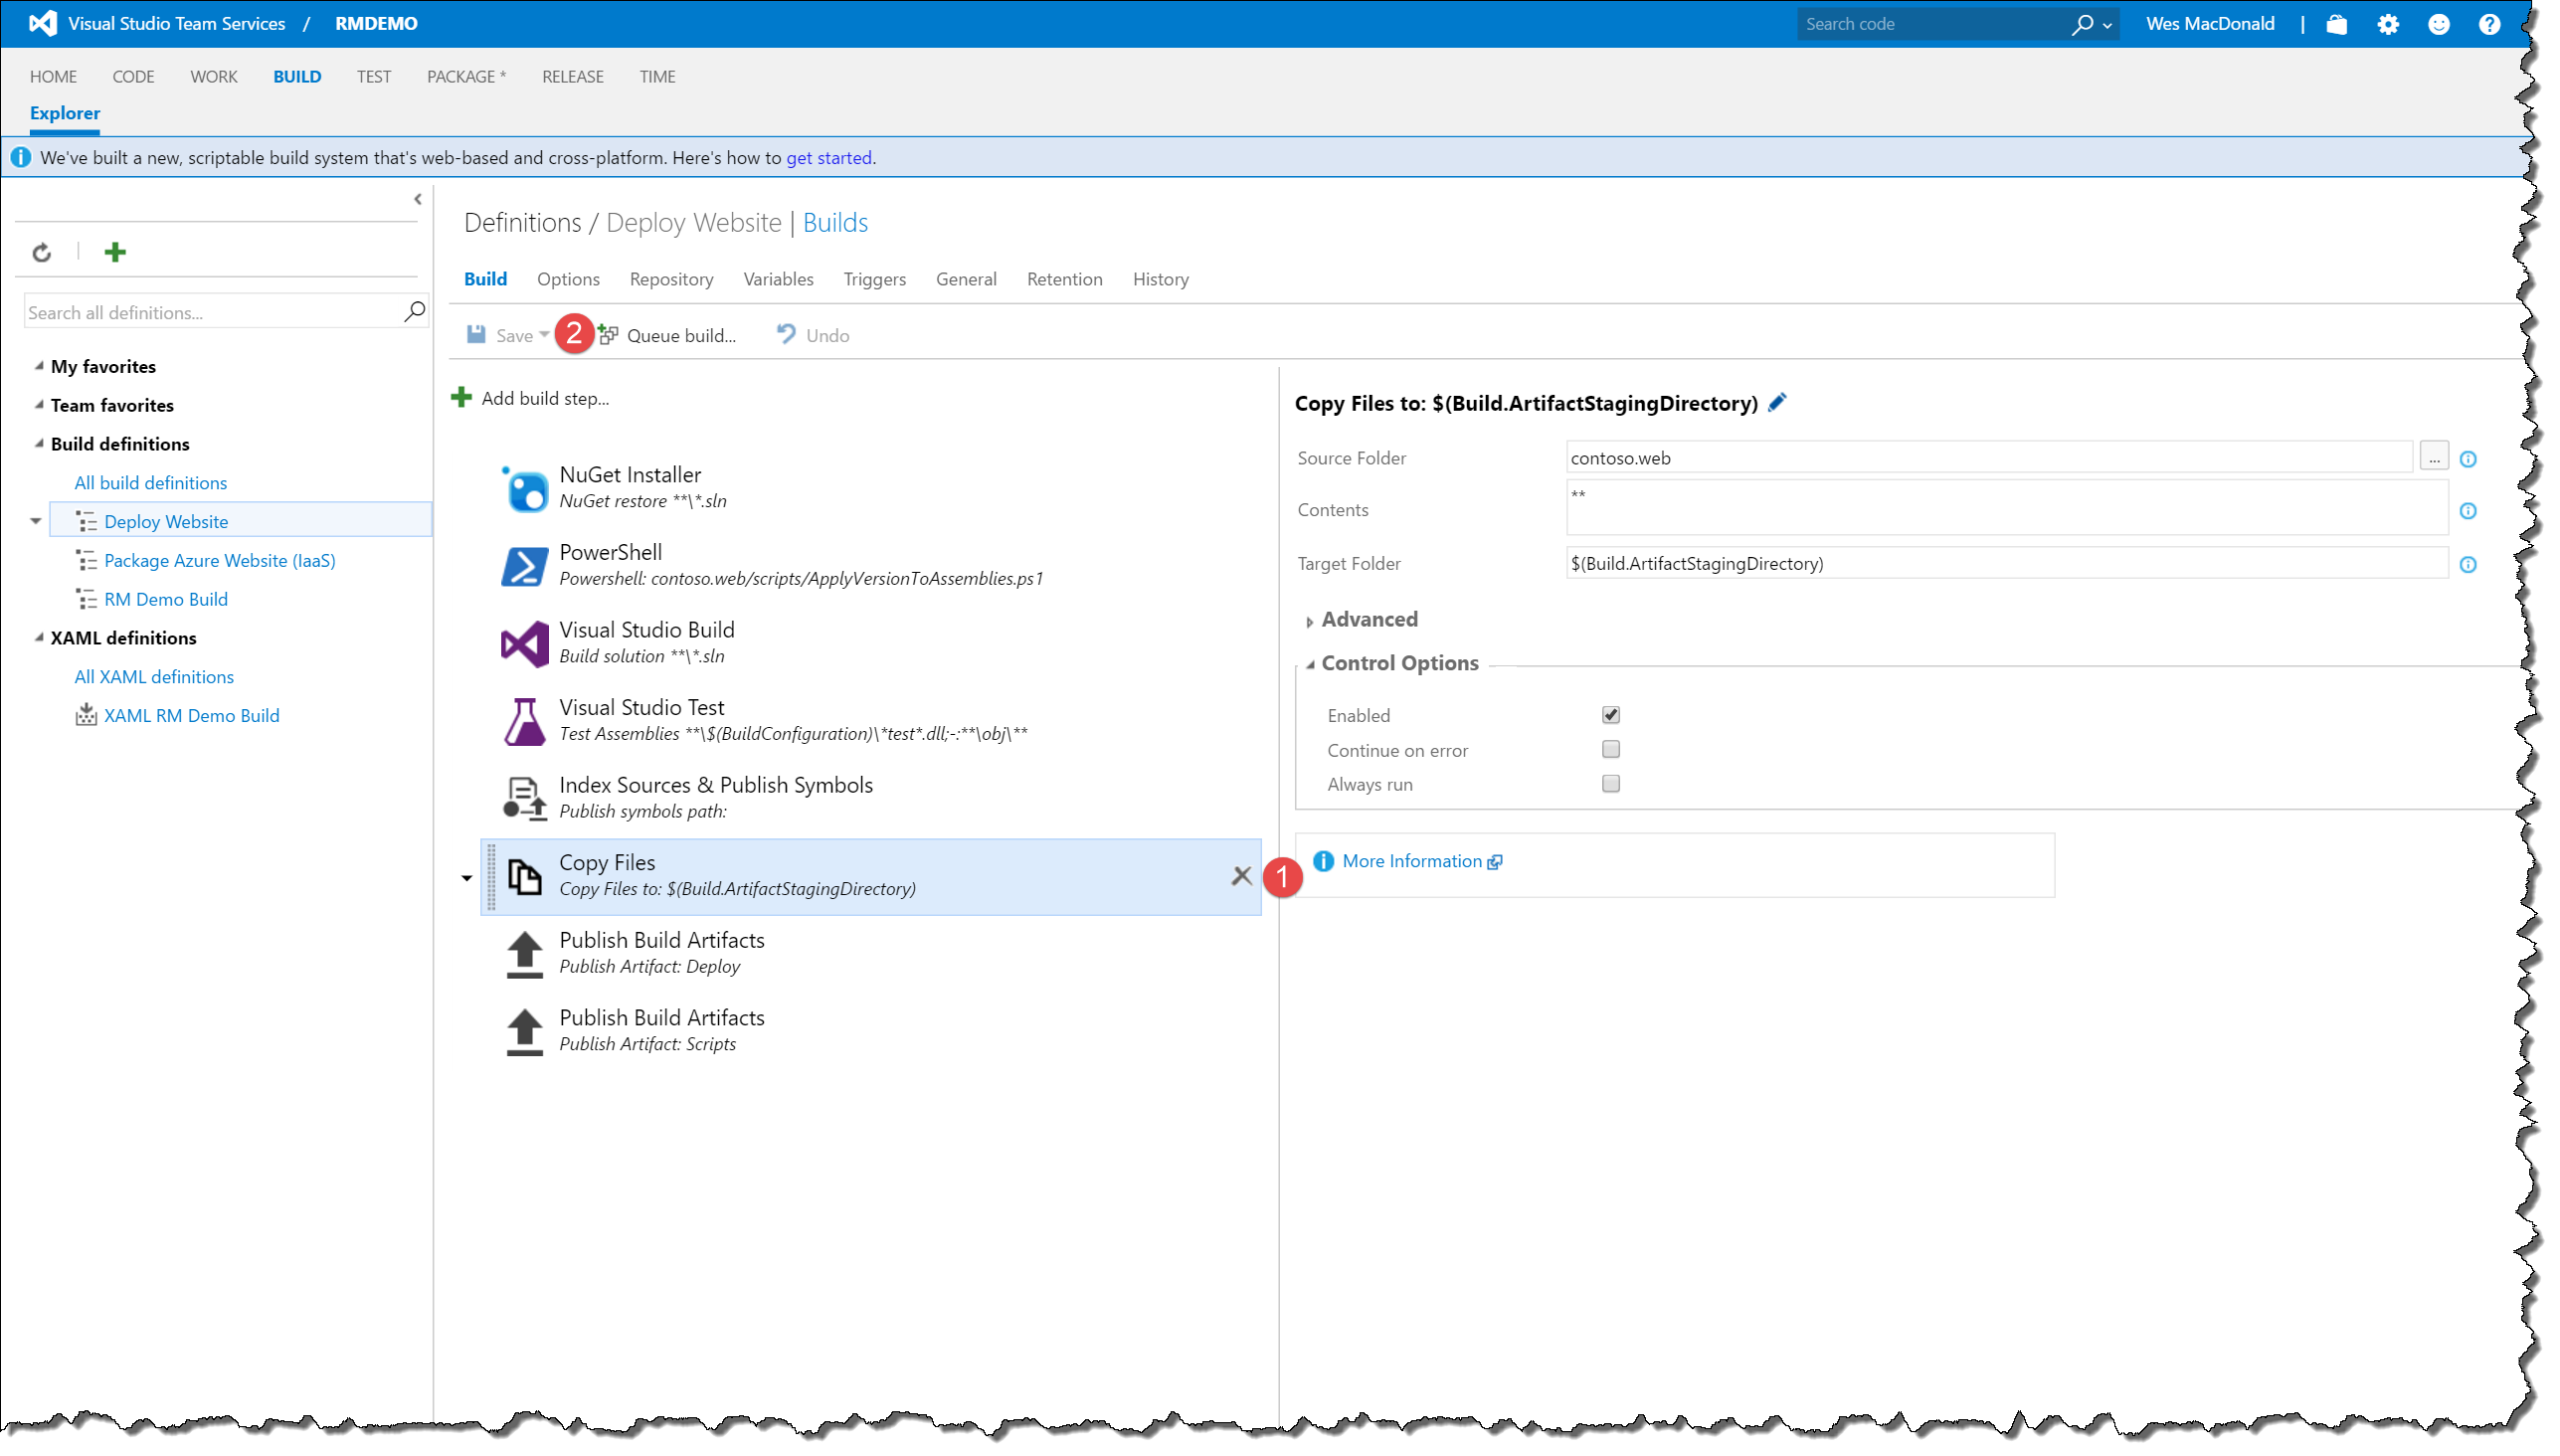Expand the Advanced section
Screen dimensions: 2560x1456
(x=1368, y=620)
